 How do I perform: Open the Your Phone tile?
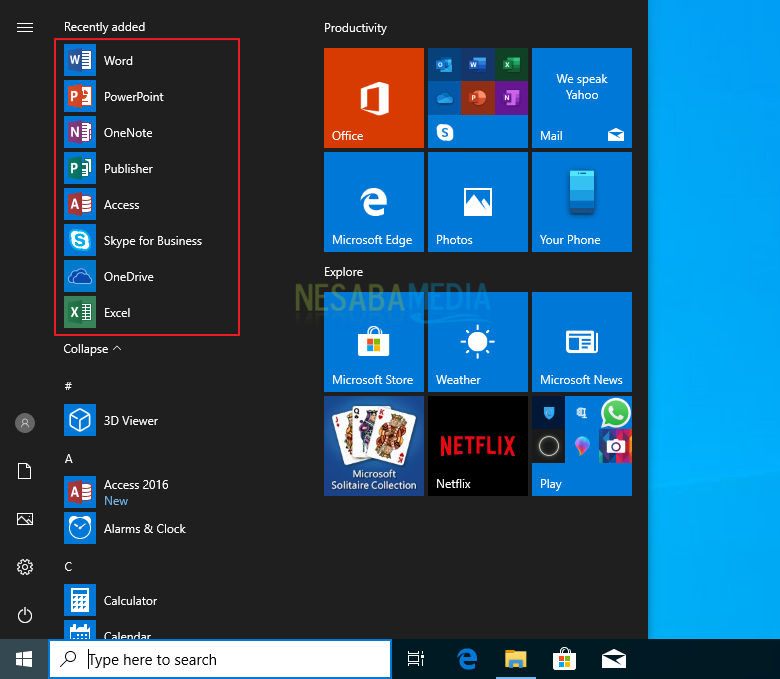[x=582, y=202]
